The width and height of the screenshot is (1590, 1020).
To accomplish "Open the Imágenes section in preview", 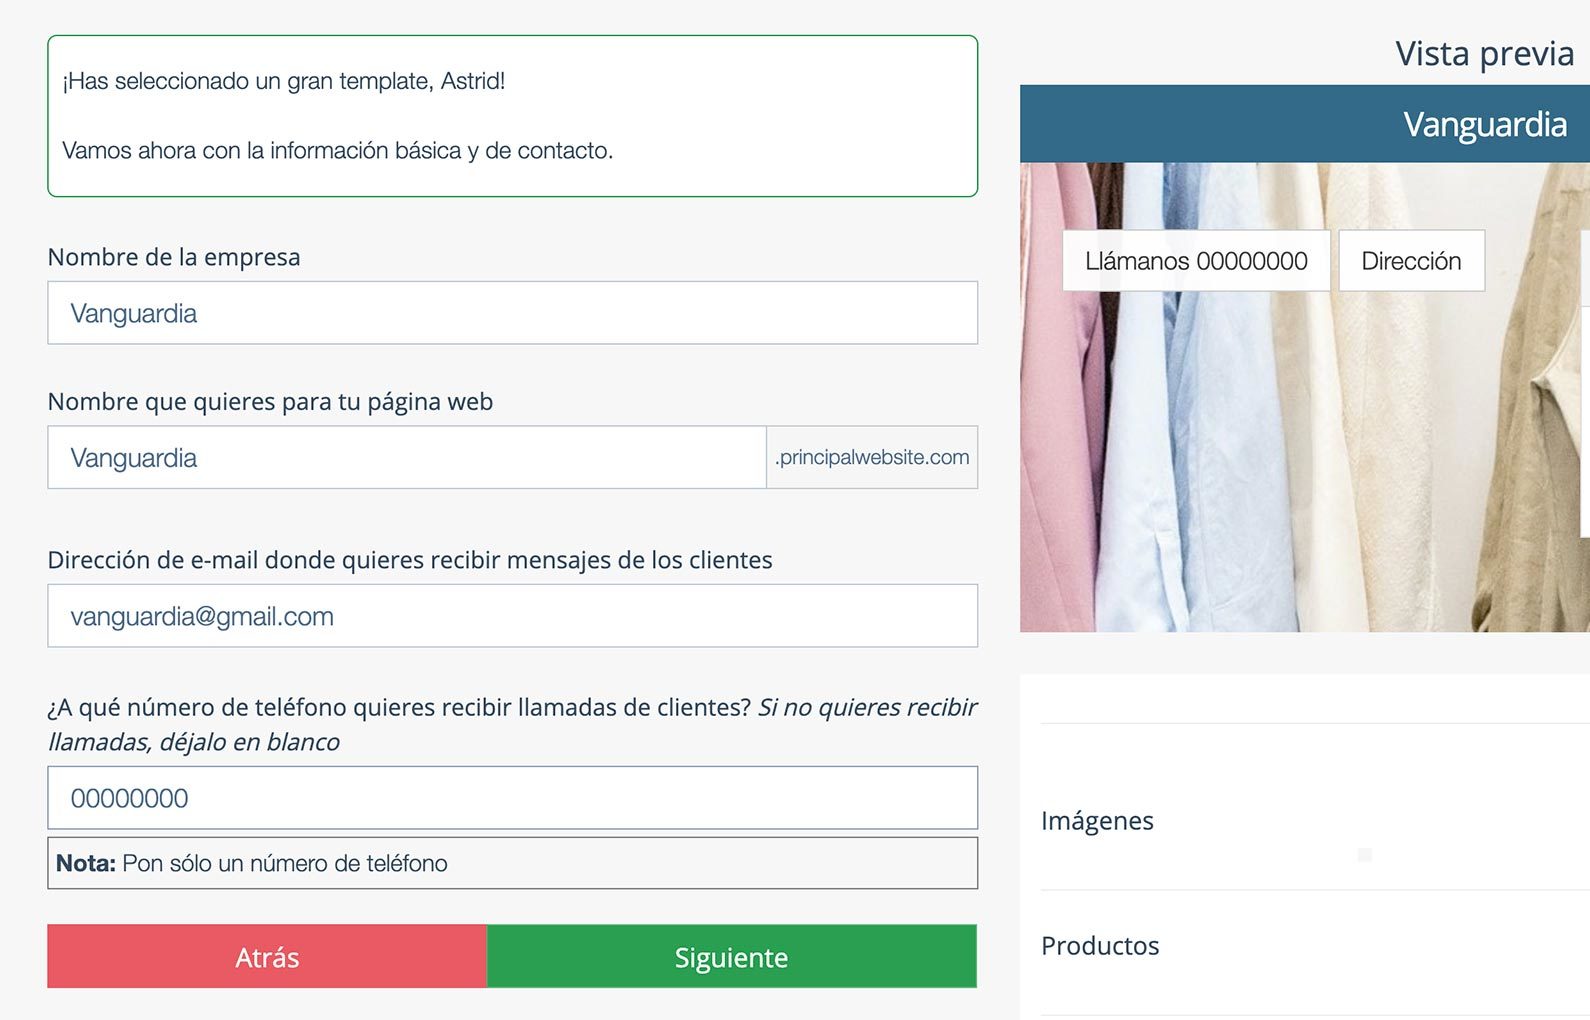I will point(1097,821).
